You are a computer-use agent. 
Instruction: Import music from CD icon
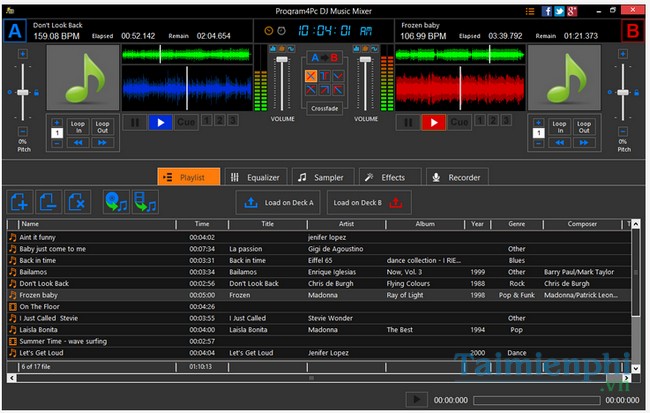pyautogui.click(x=116, y=202)
